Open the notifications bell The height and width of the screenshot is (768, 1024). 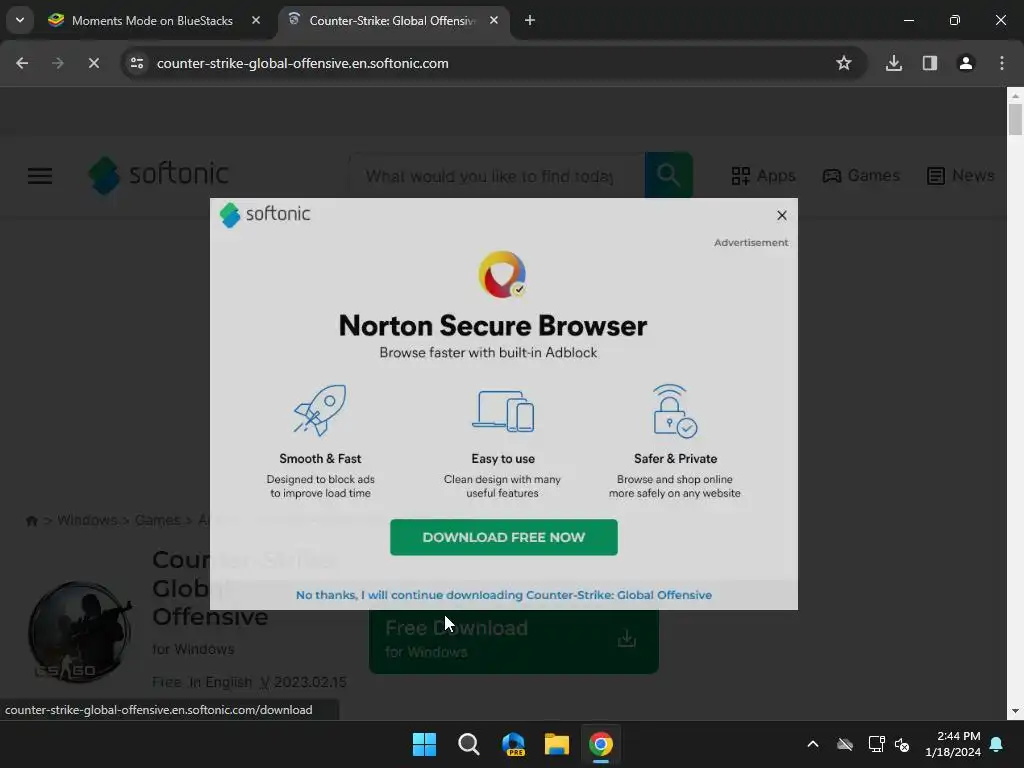pos(996,744)
